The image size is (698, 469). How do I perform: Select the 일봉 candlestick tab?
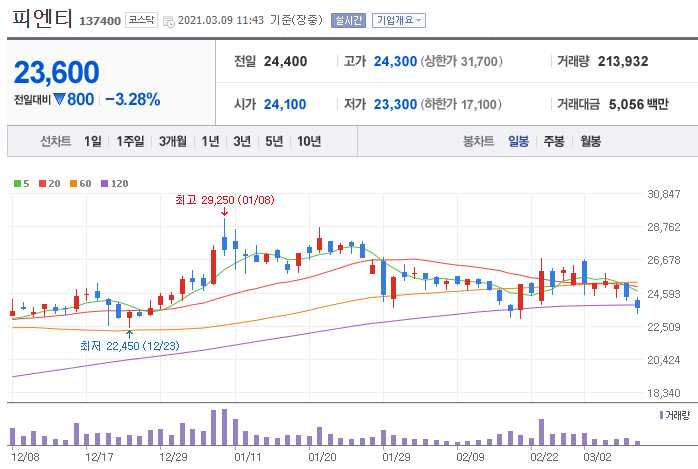[518, 142]
